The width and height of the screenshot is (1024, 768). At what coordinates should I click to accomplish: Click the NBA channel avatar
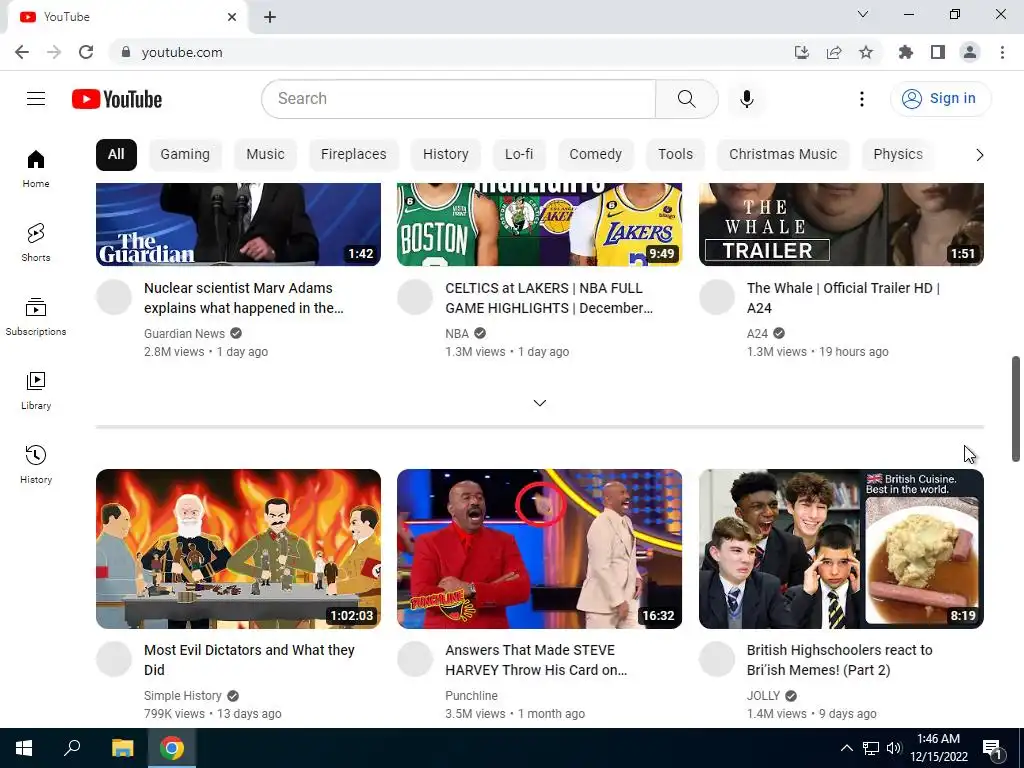point(415,297)
